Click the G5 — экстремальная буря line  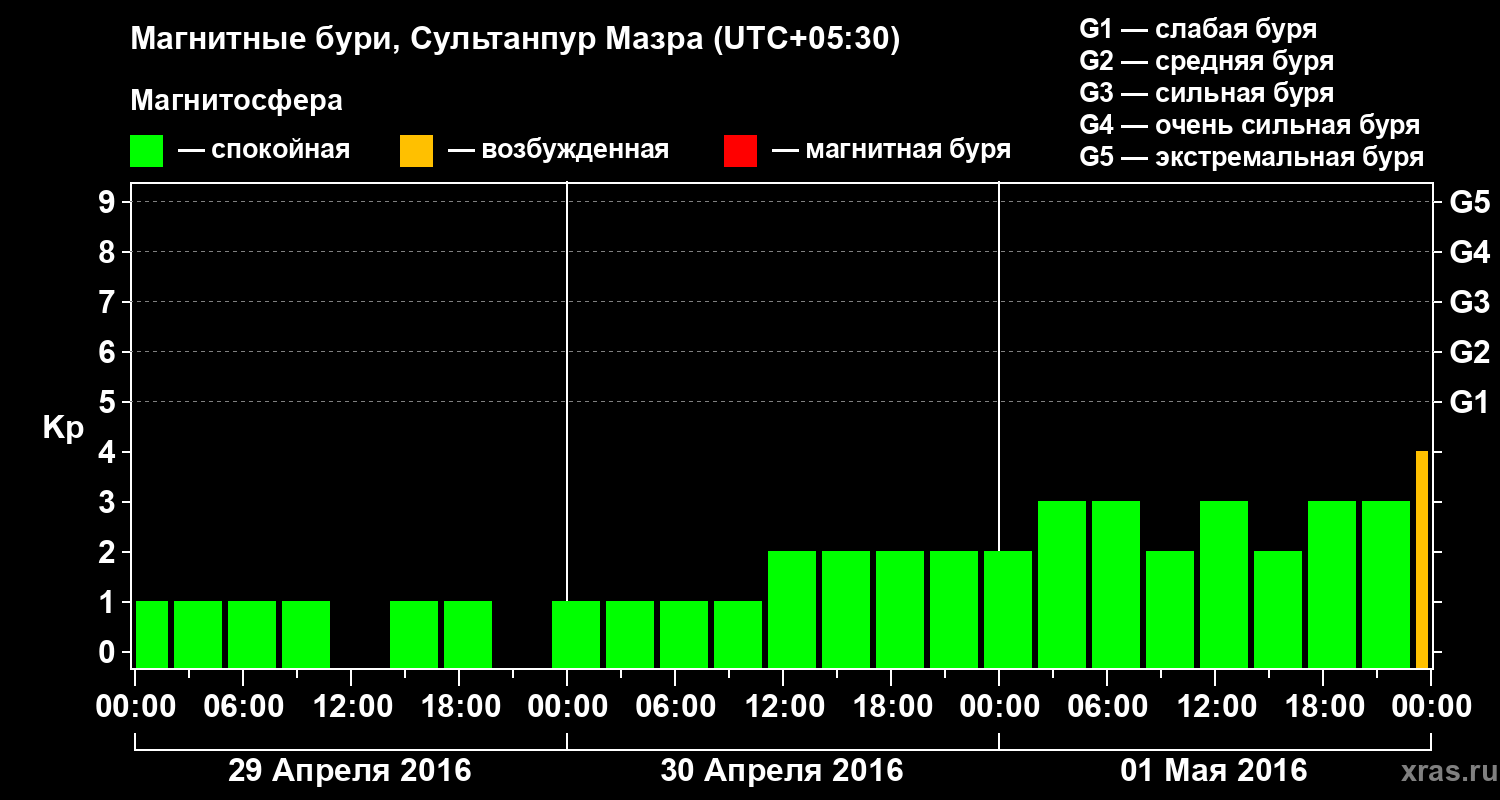tap(1251, 158)
